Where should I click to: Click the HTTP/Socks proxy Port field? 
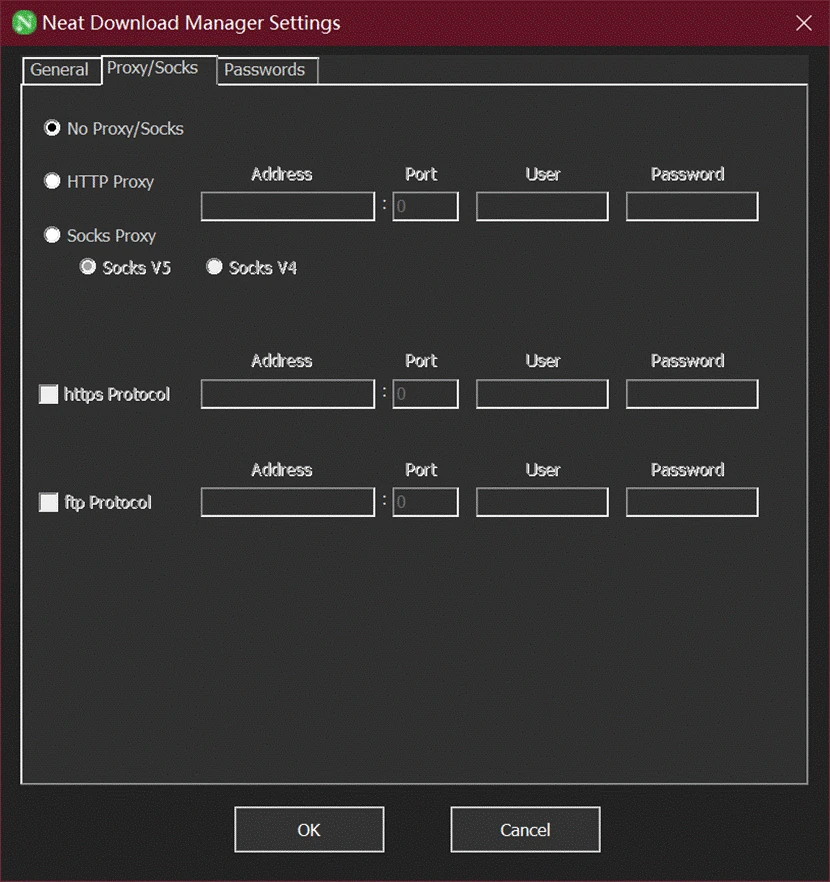tap(426, 206)
